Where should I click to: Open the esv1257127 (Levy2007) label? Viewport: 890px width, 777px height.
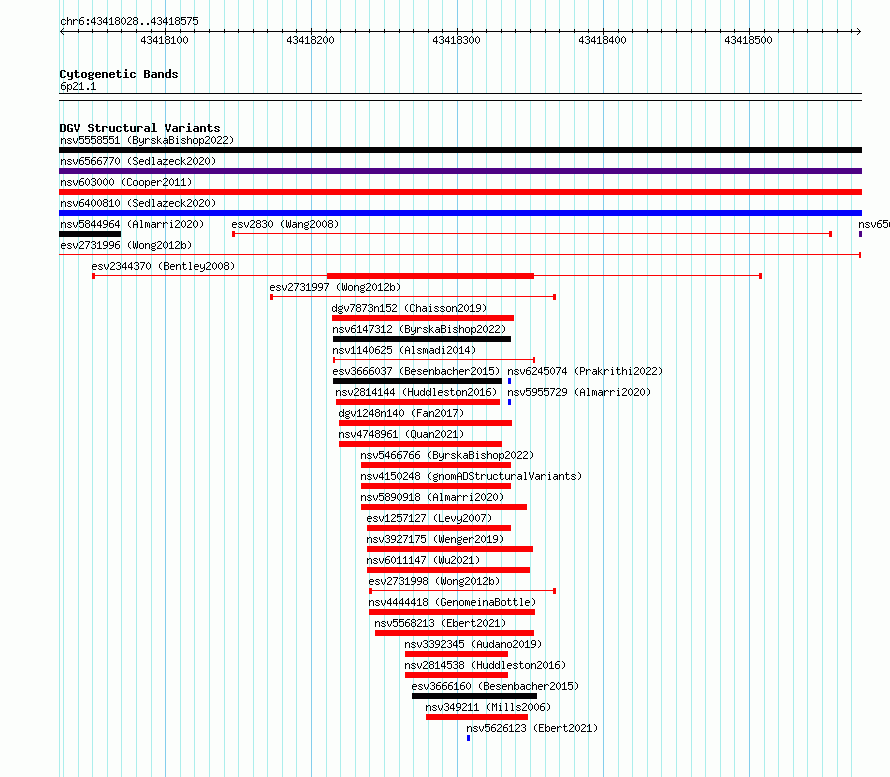point(429,518)
